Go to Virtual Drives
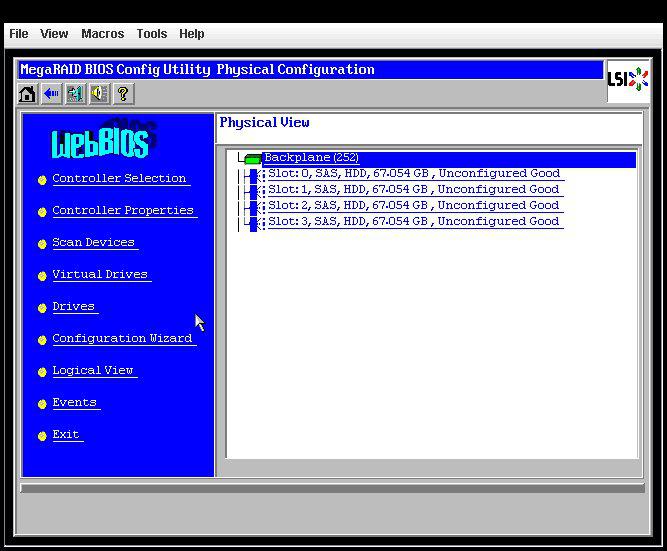 point(100,275)
